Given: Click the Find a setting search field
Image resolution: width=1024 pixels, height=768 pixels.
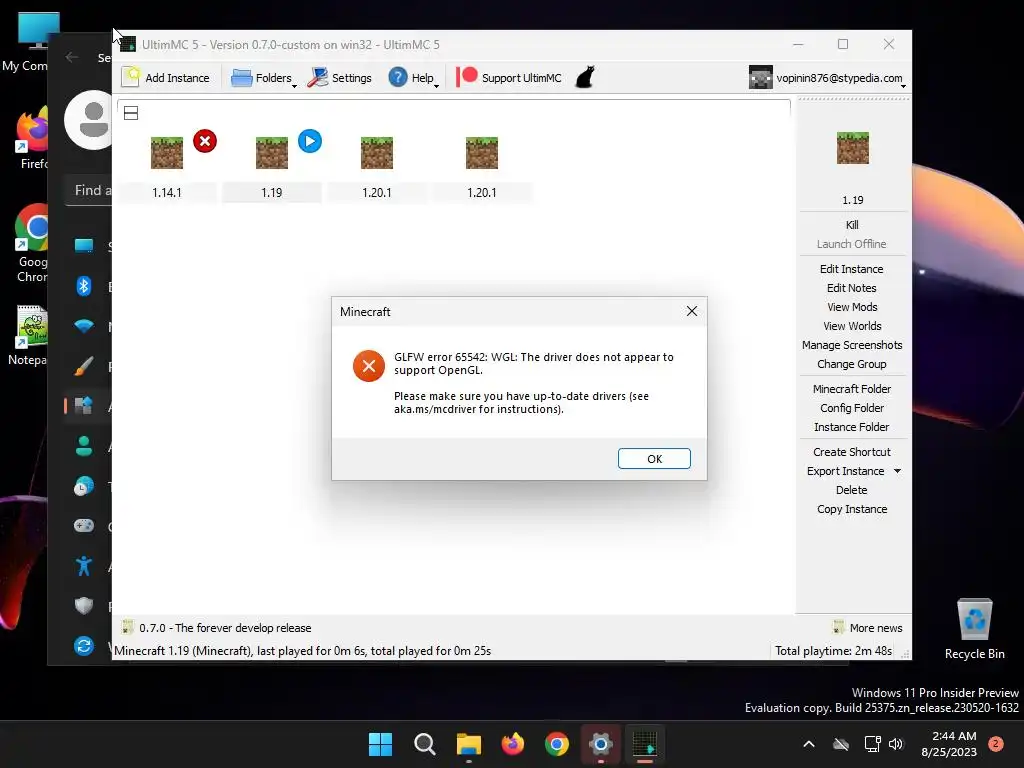Looking at the screenshot, I should pos(89,191).
